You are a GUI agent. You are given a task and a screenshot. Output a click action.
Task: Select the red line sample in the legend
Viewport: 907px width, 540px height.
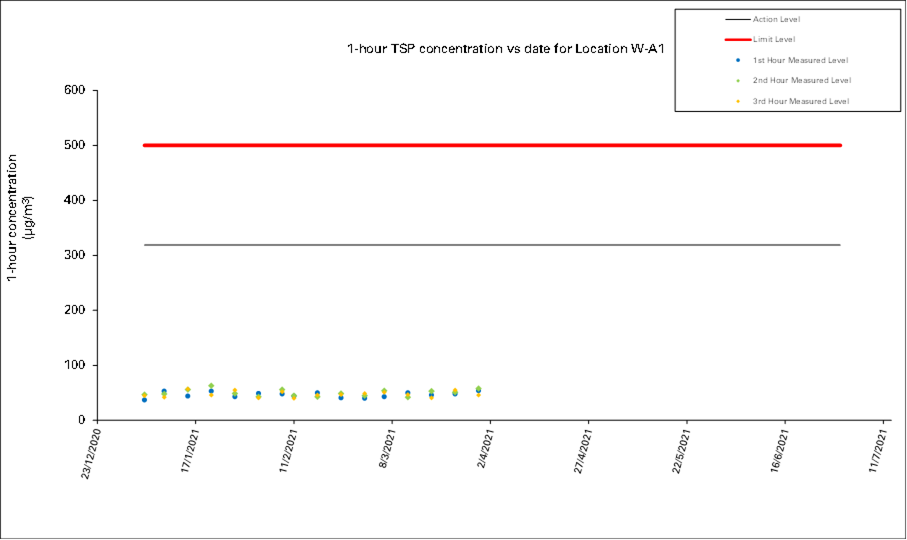[737, 39]
